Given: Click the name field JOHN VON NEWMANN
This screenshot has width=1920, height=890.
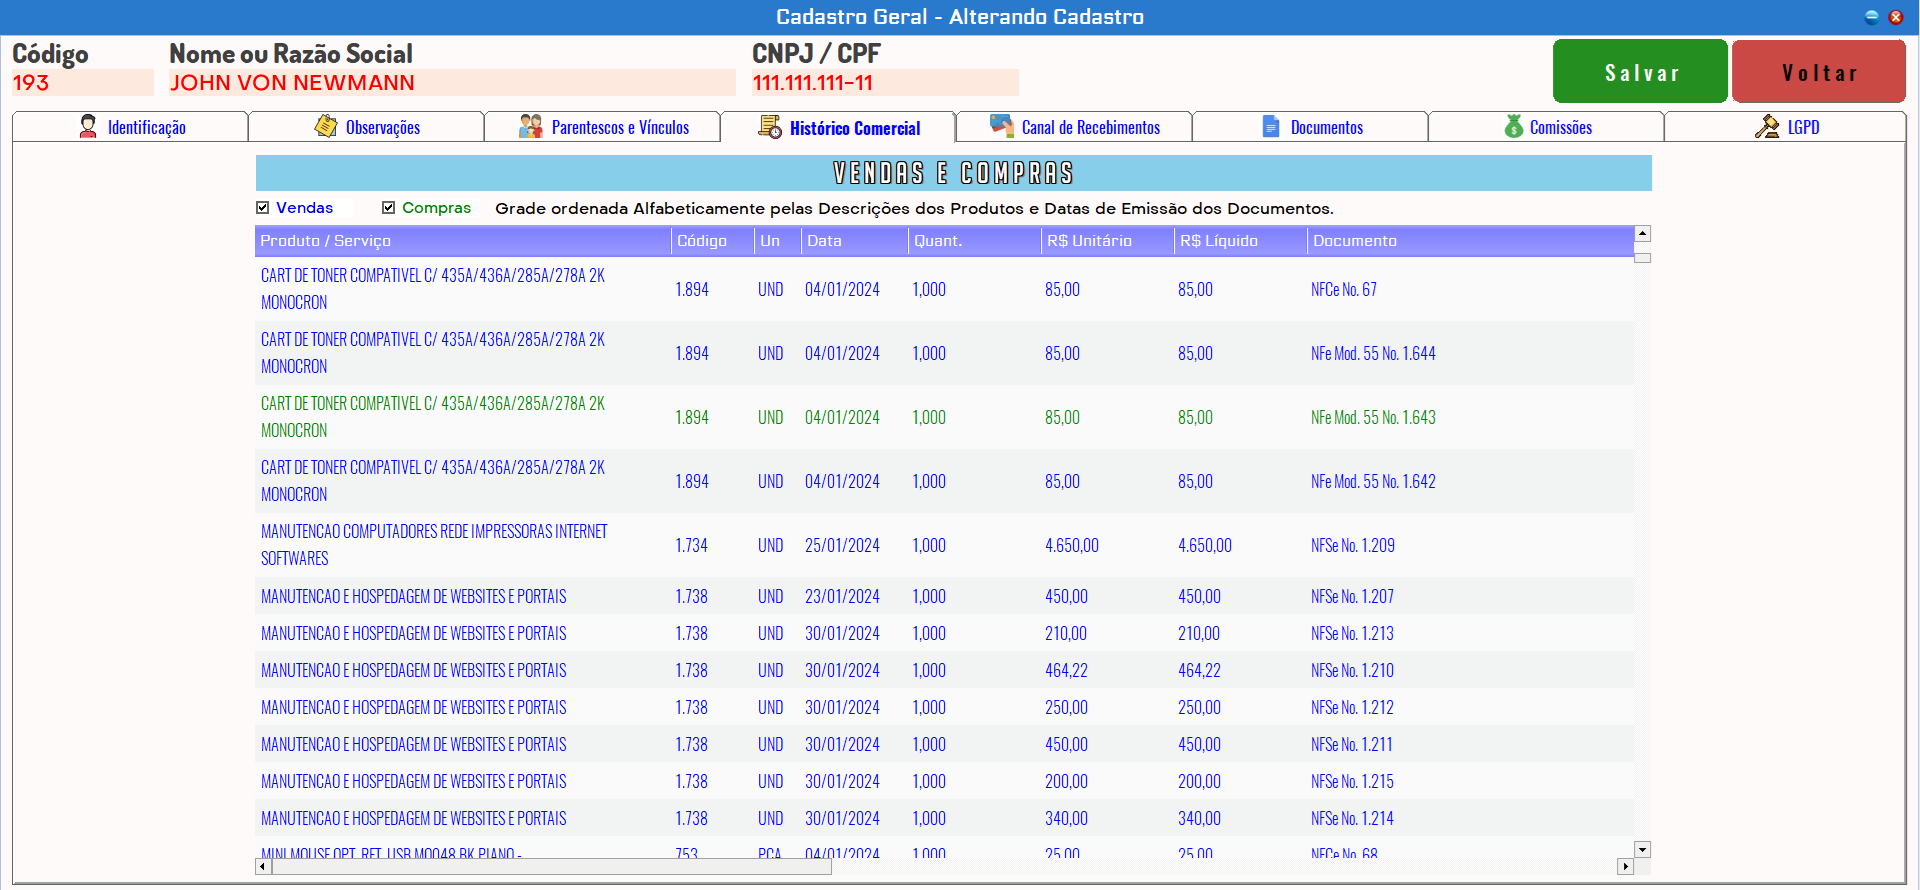Looking at the screenshot, I should coord(451,83).
